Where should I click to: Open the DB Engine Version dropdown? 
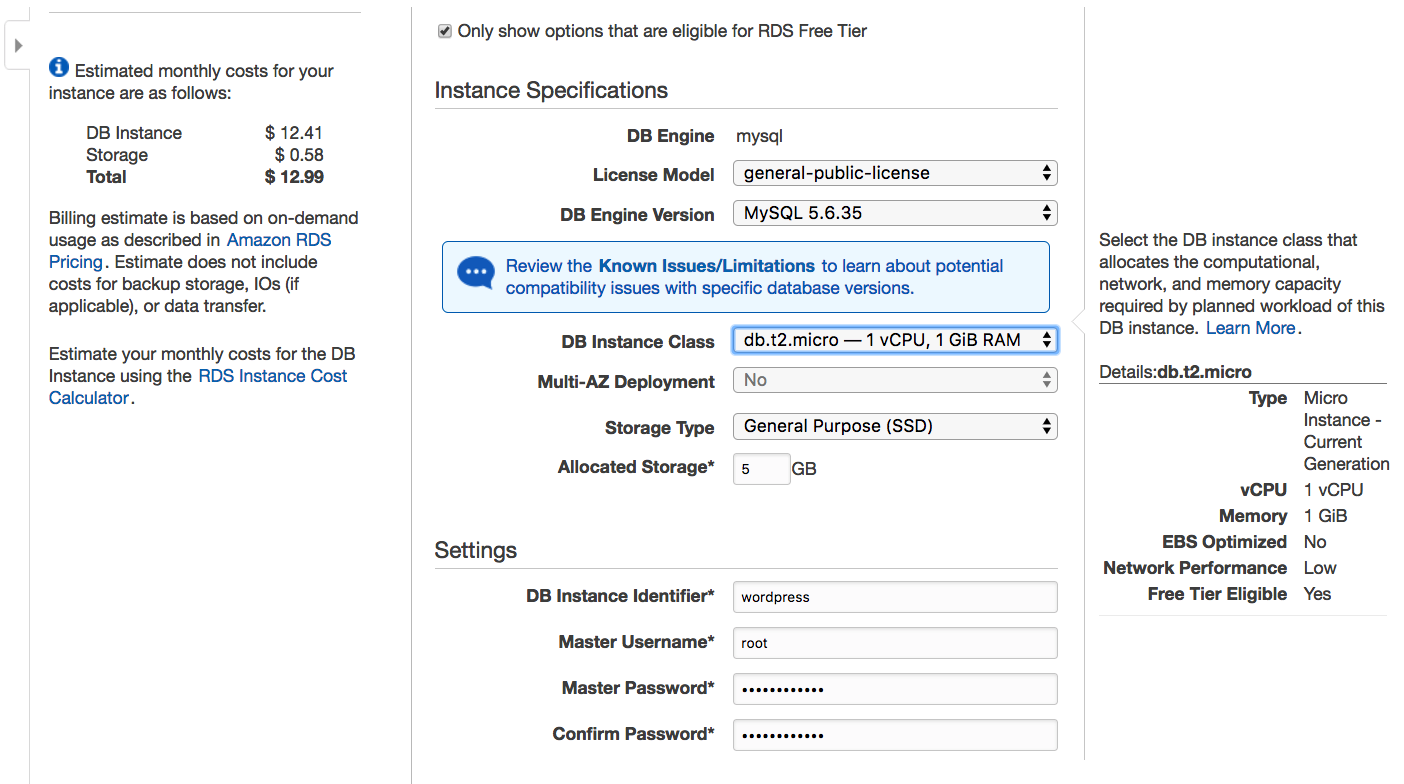point(895,213)
